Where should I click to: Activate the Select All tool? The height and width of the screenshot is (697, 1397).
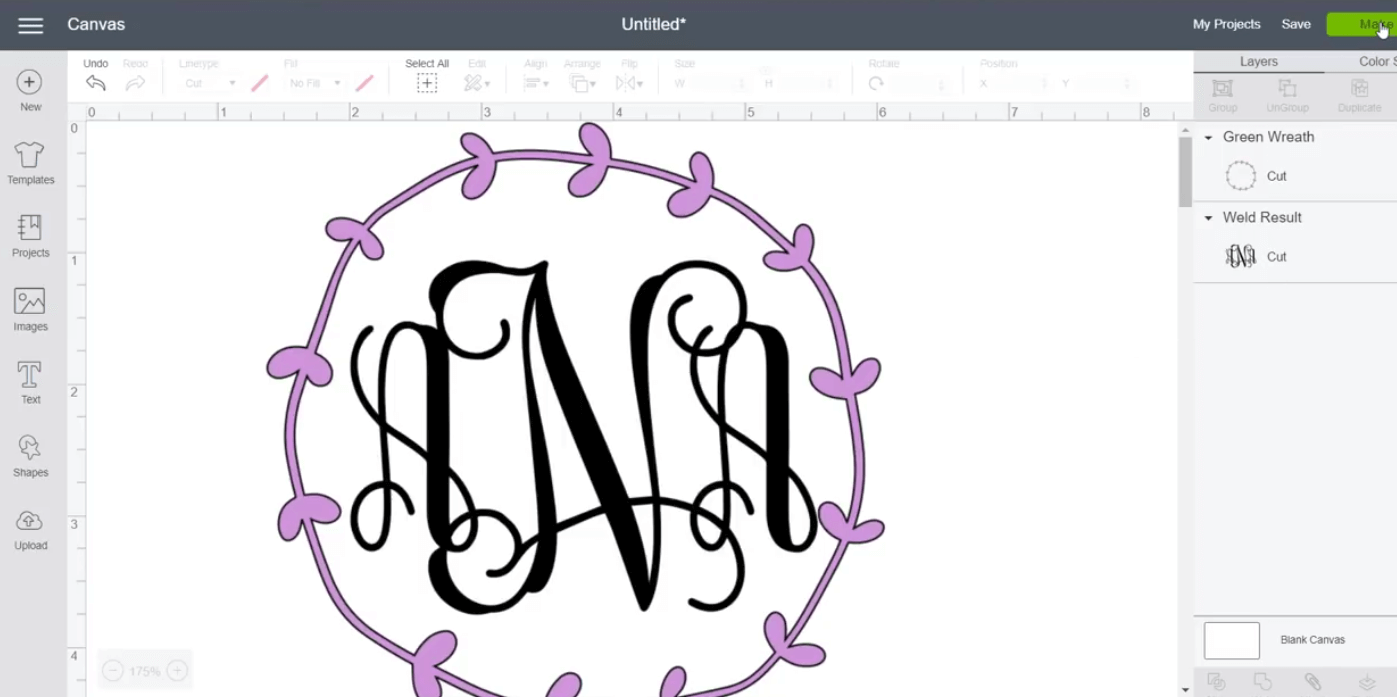(x=427, y=83)
